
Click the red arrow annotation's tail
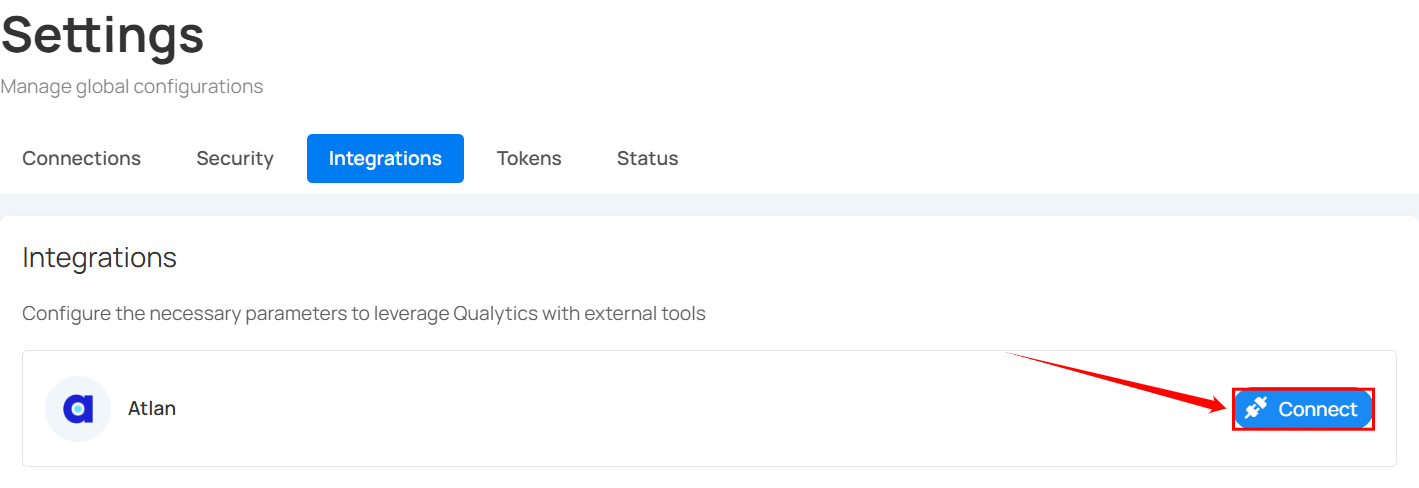pos(1010,354)
